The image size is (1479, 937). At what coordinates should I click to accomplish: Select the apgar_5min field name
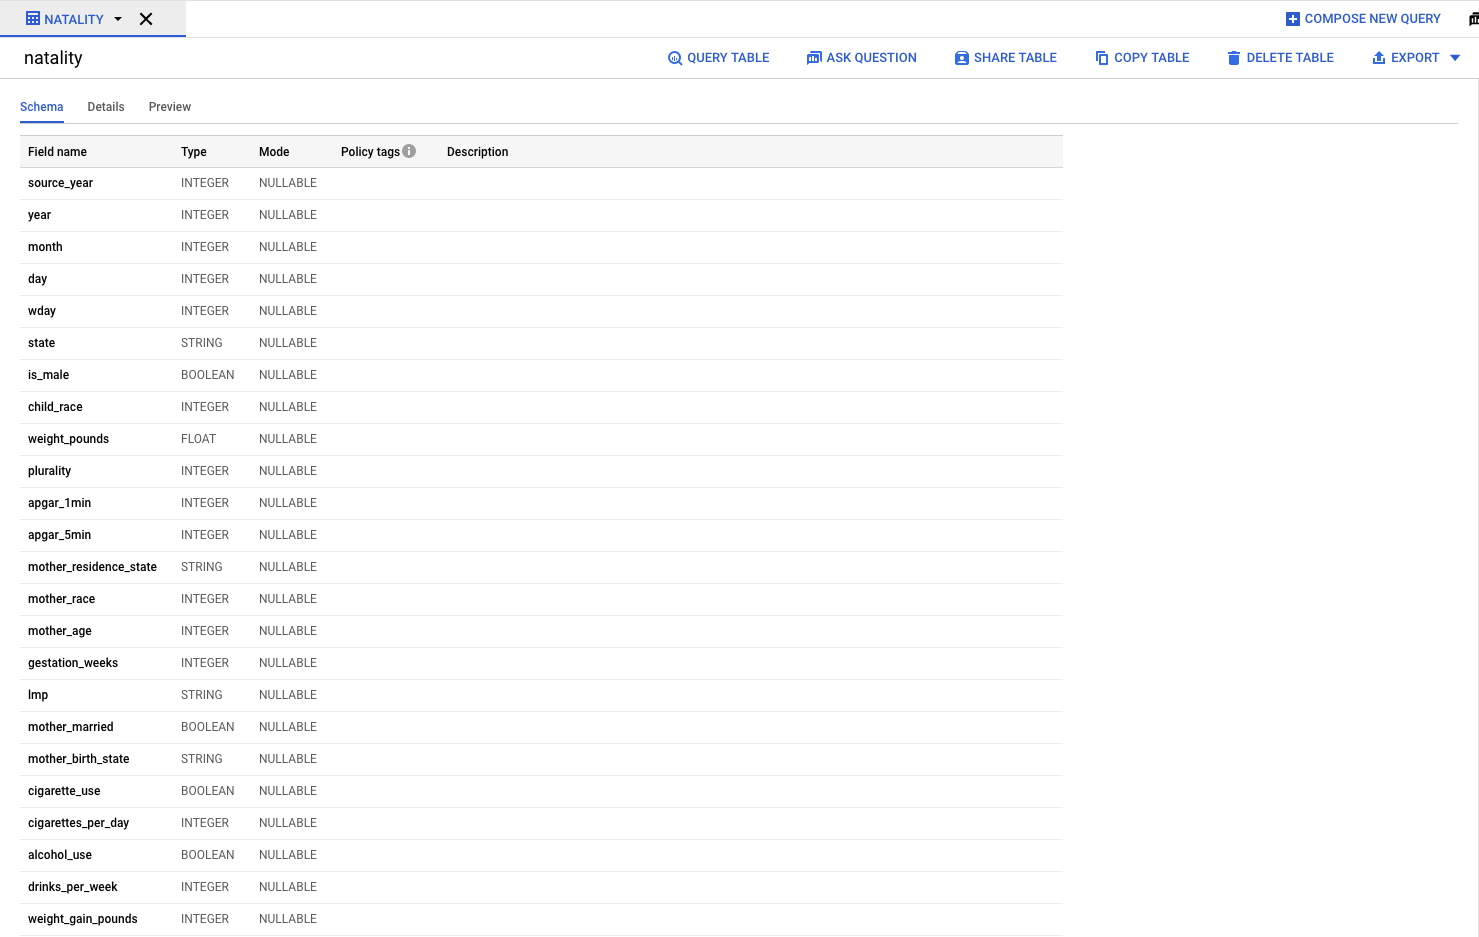coord(59,535)
